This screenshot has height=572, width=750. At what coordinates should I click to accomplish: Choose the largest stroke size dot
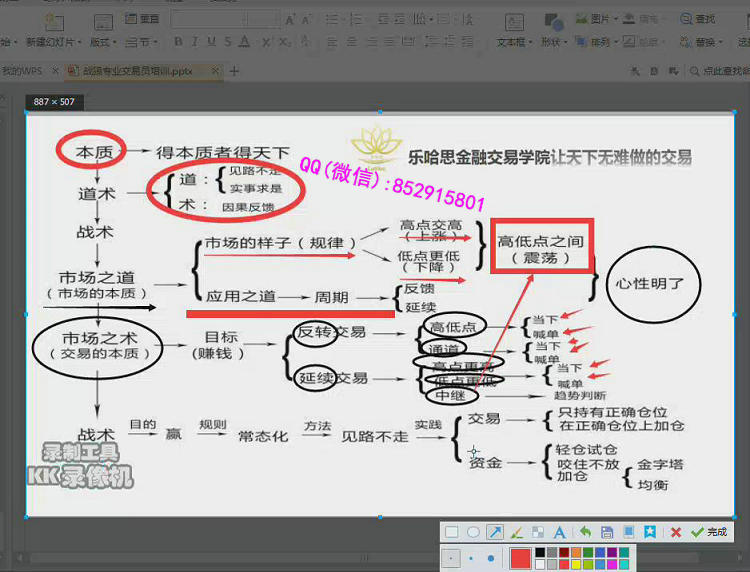(x=490, y=558)
